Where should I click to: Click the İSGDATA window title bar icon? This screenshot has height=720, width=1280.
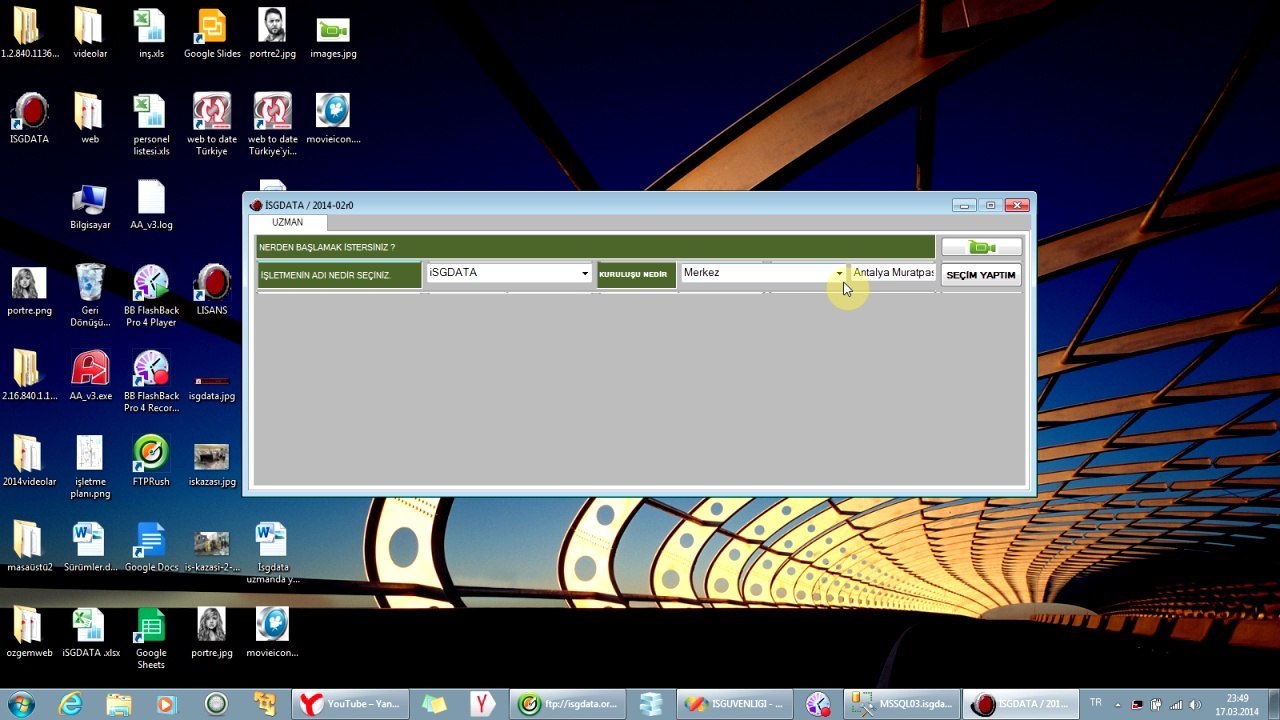[x=256, y=205]
